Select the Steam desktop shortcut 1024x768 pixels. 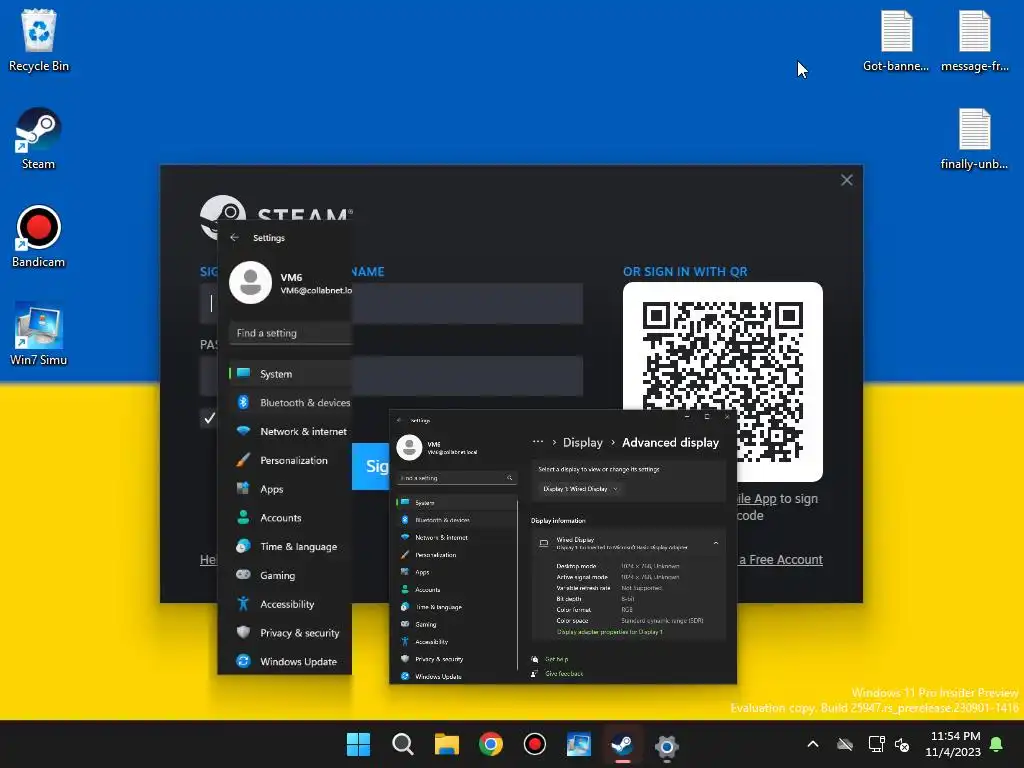coord(39,138)
